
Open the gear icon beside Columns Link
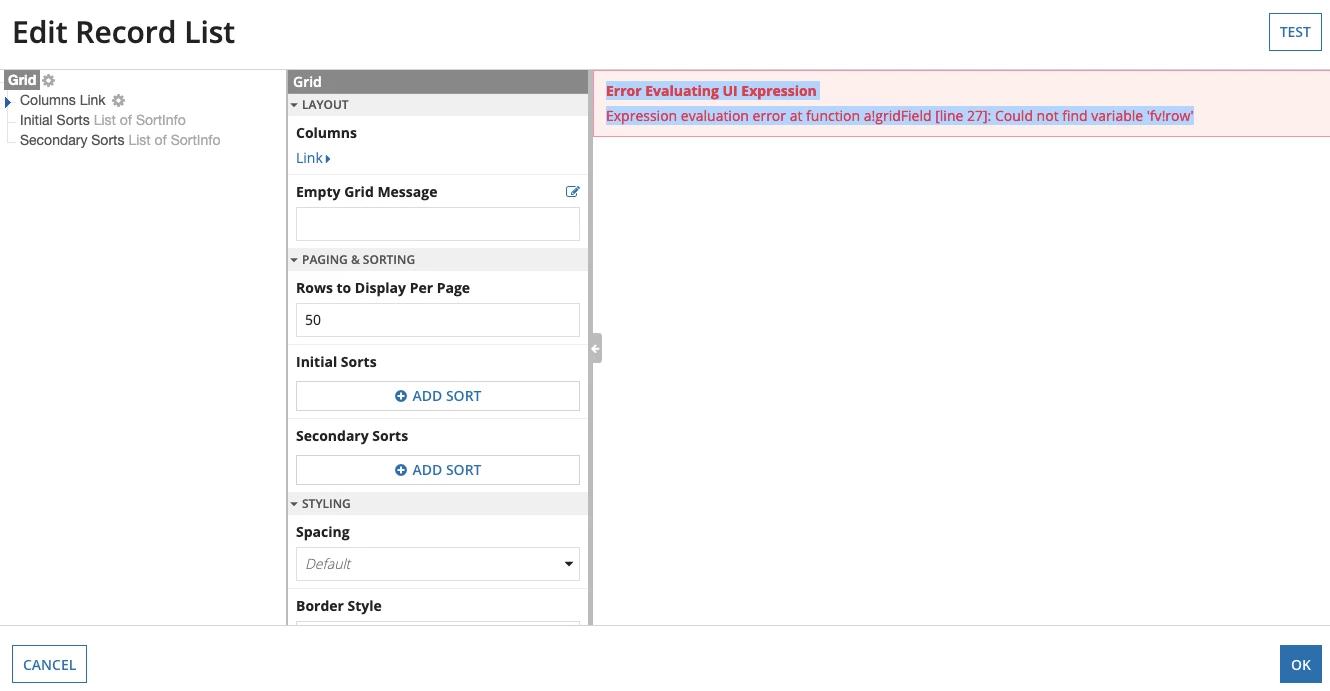tap(118, 100)
